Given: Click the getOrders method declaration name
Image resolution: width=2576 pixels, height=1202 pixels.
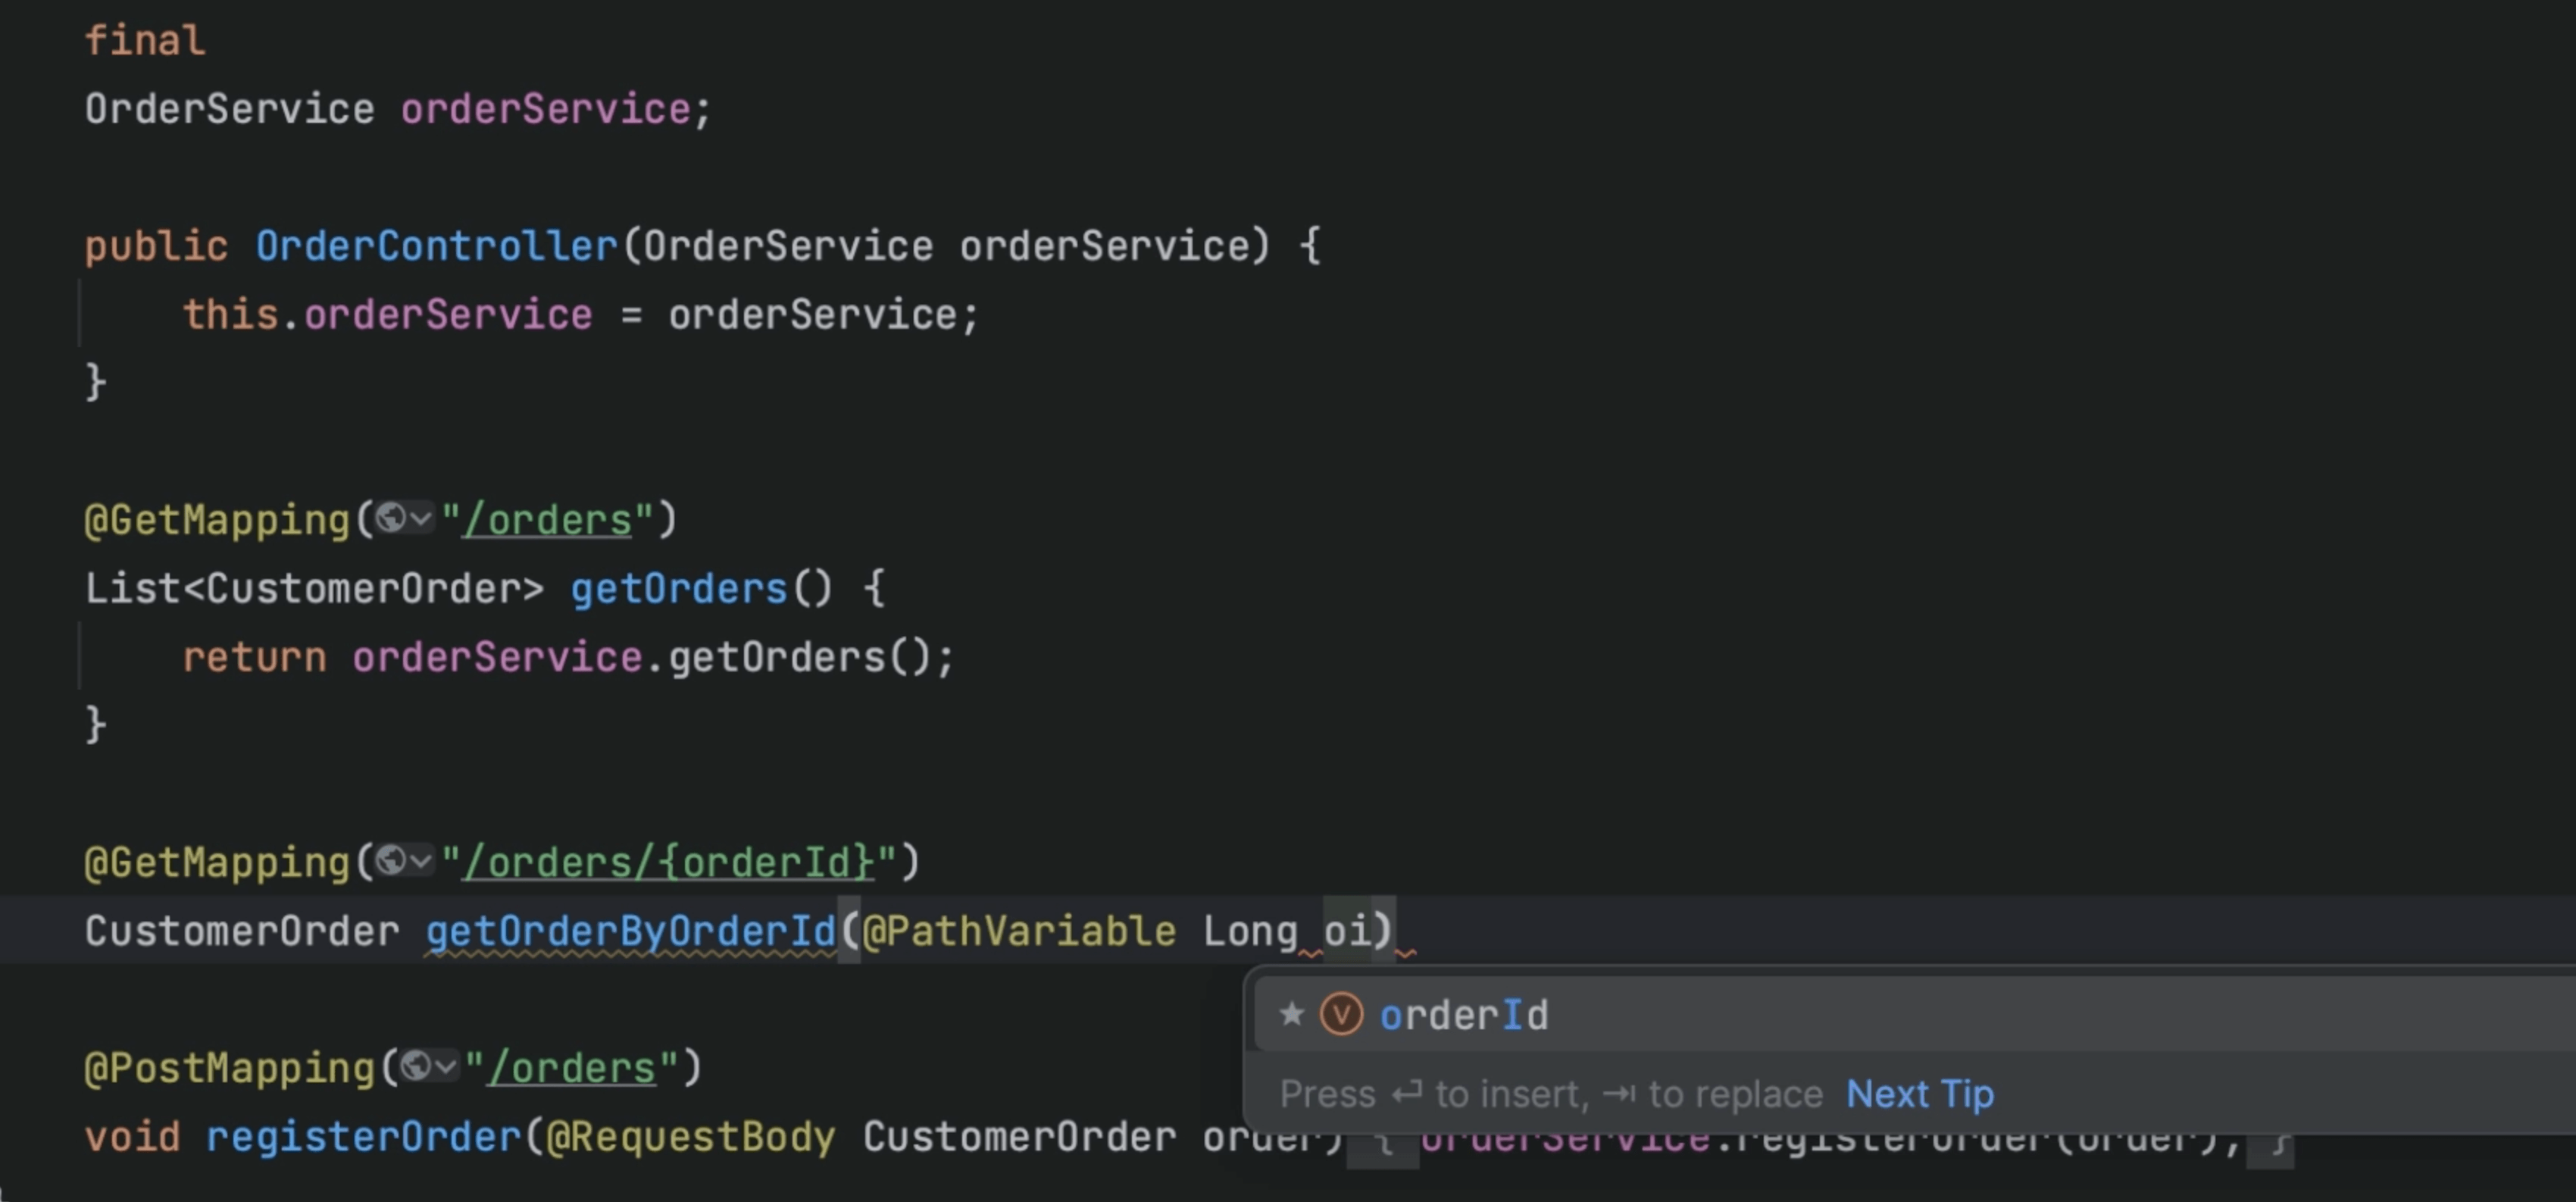Looking at the screenshot, I should (x=679, y=588).
